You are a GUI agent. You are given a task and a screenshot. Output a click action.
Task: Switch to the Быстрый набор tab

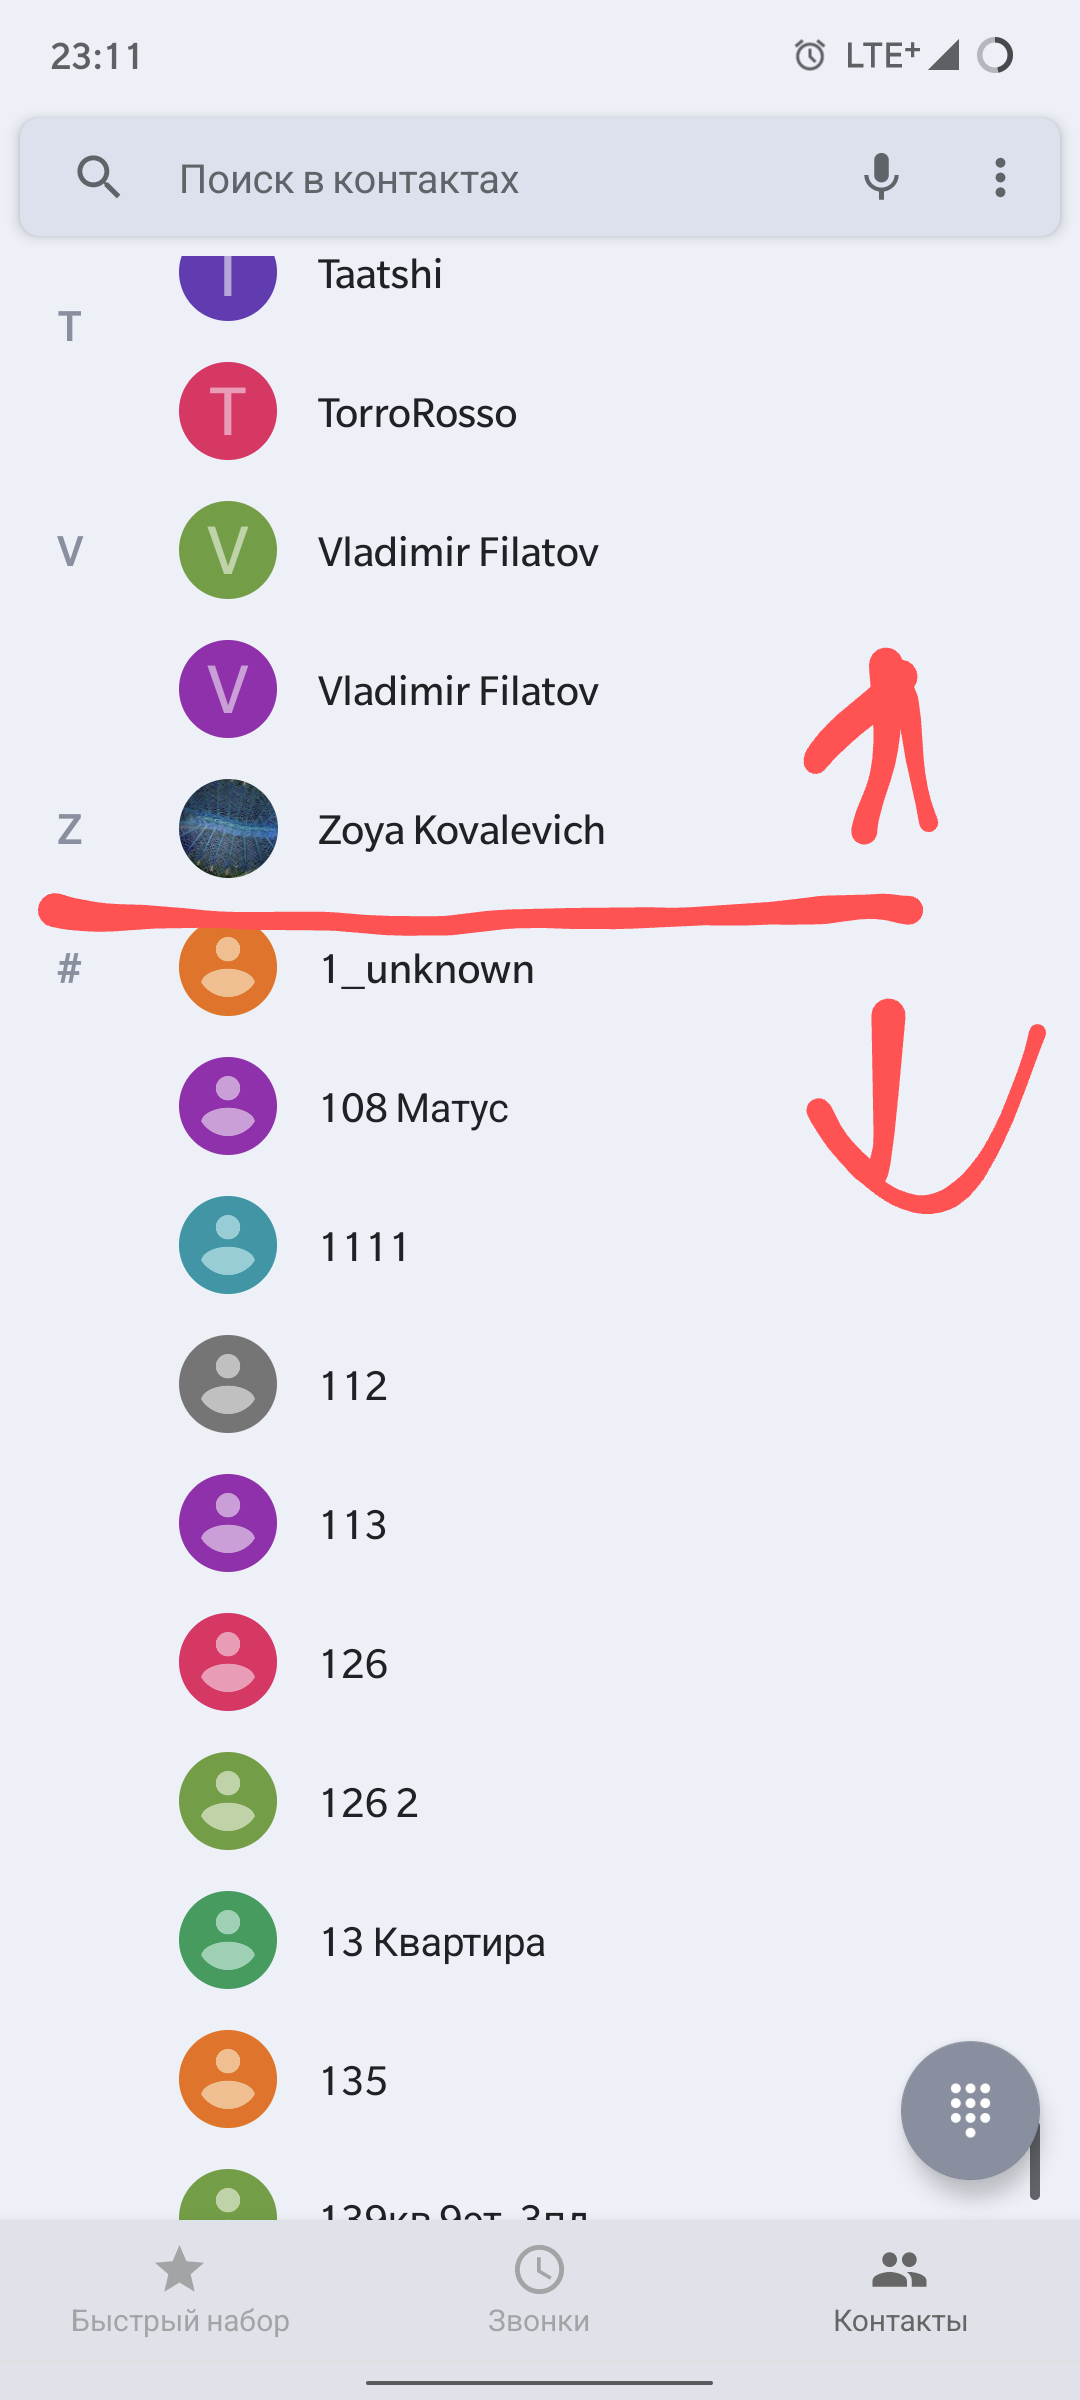(x=180, y=2290)
